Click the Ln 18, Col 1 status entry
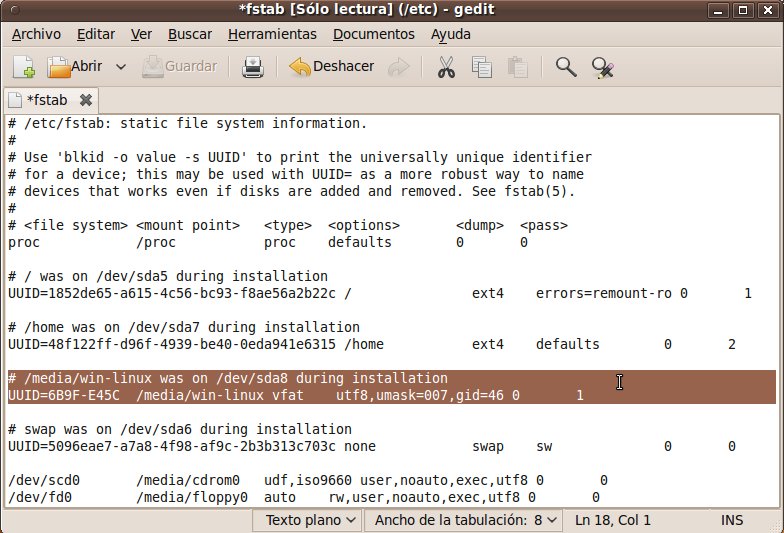The image size is (784, 533). (613, 520)
